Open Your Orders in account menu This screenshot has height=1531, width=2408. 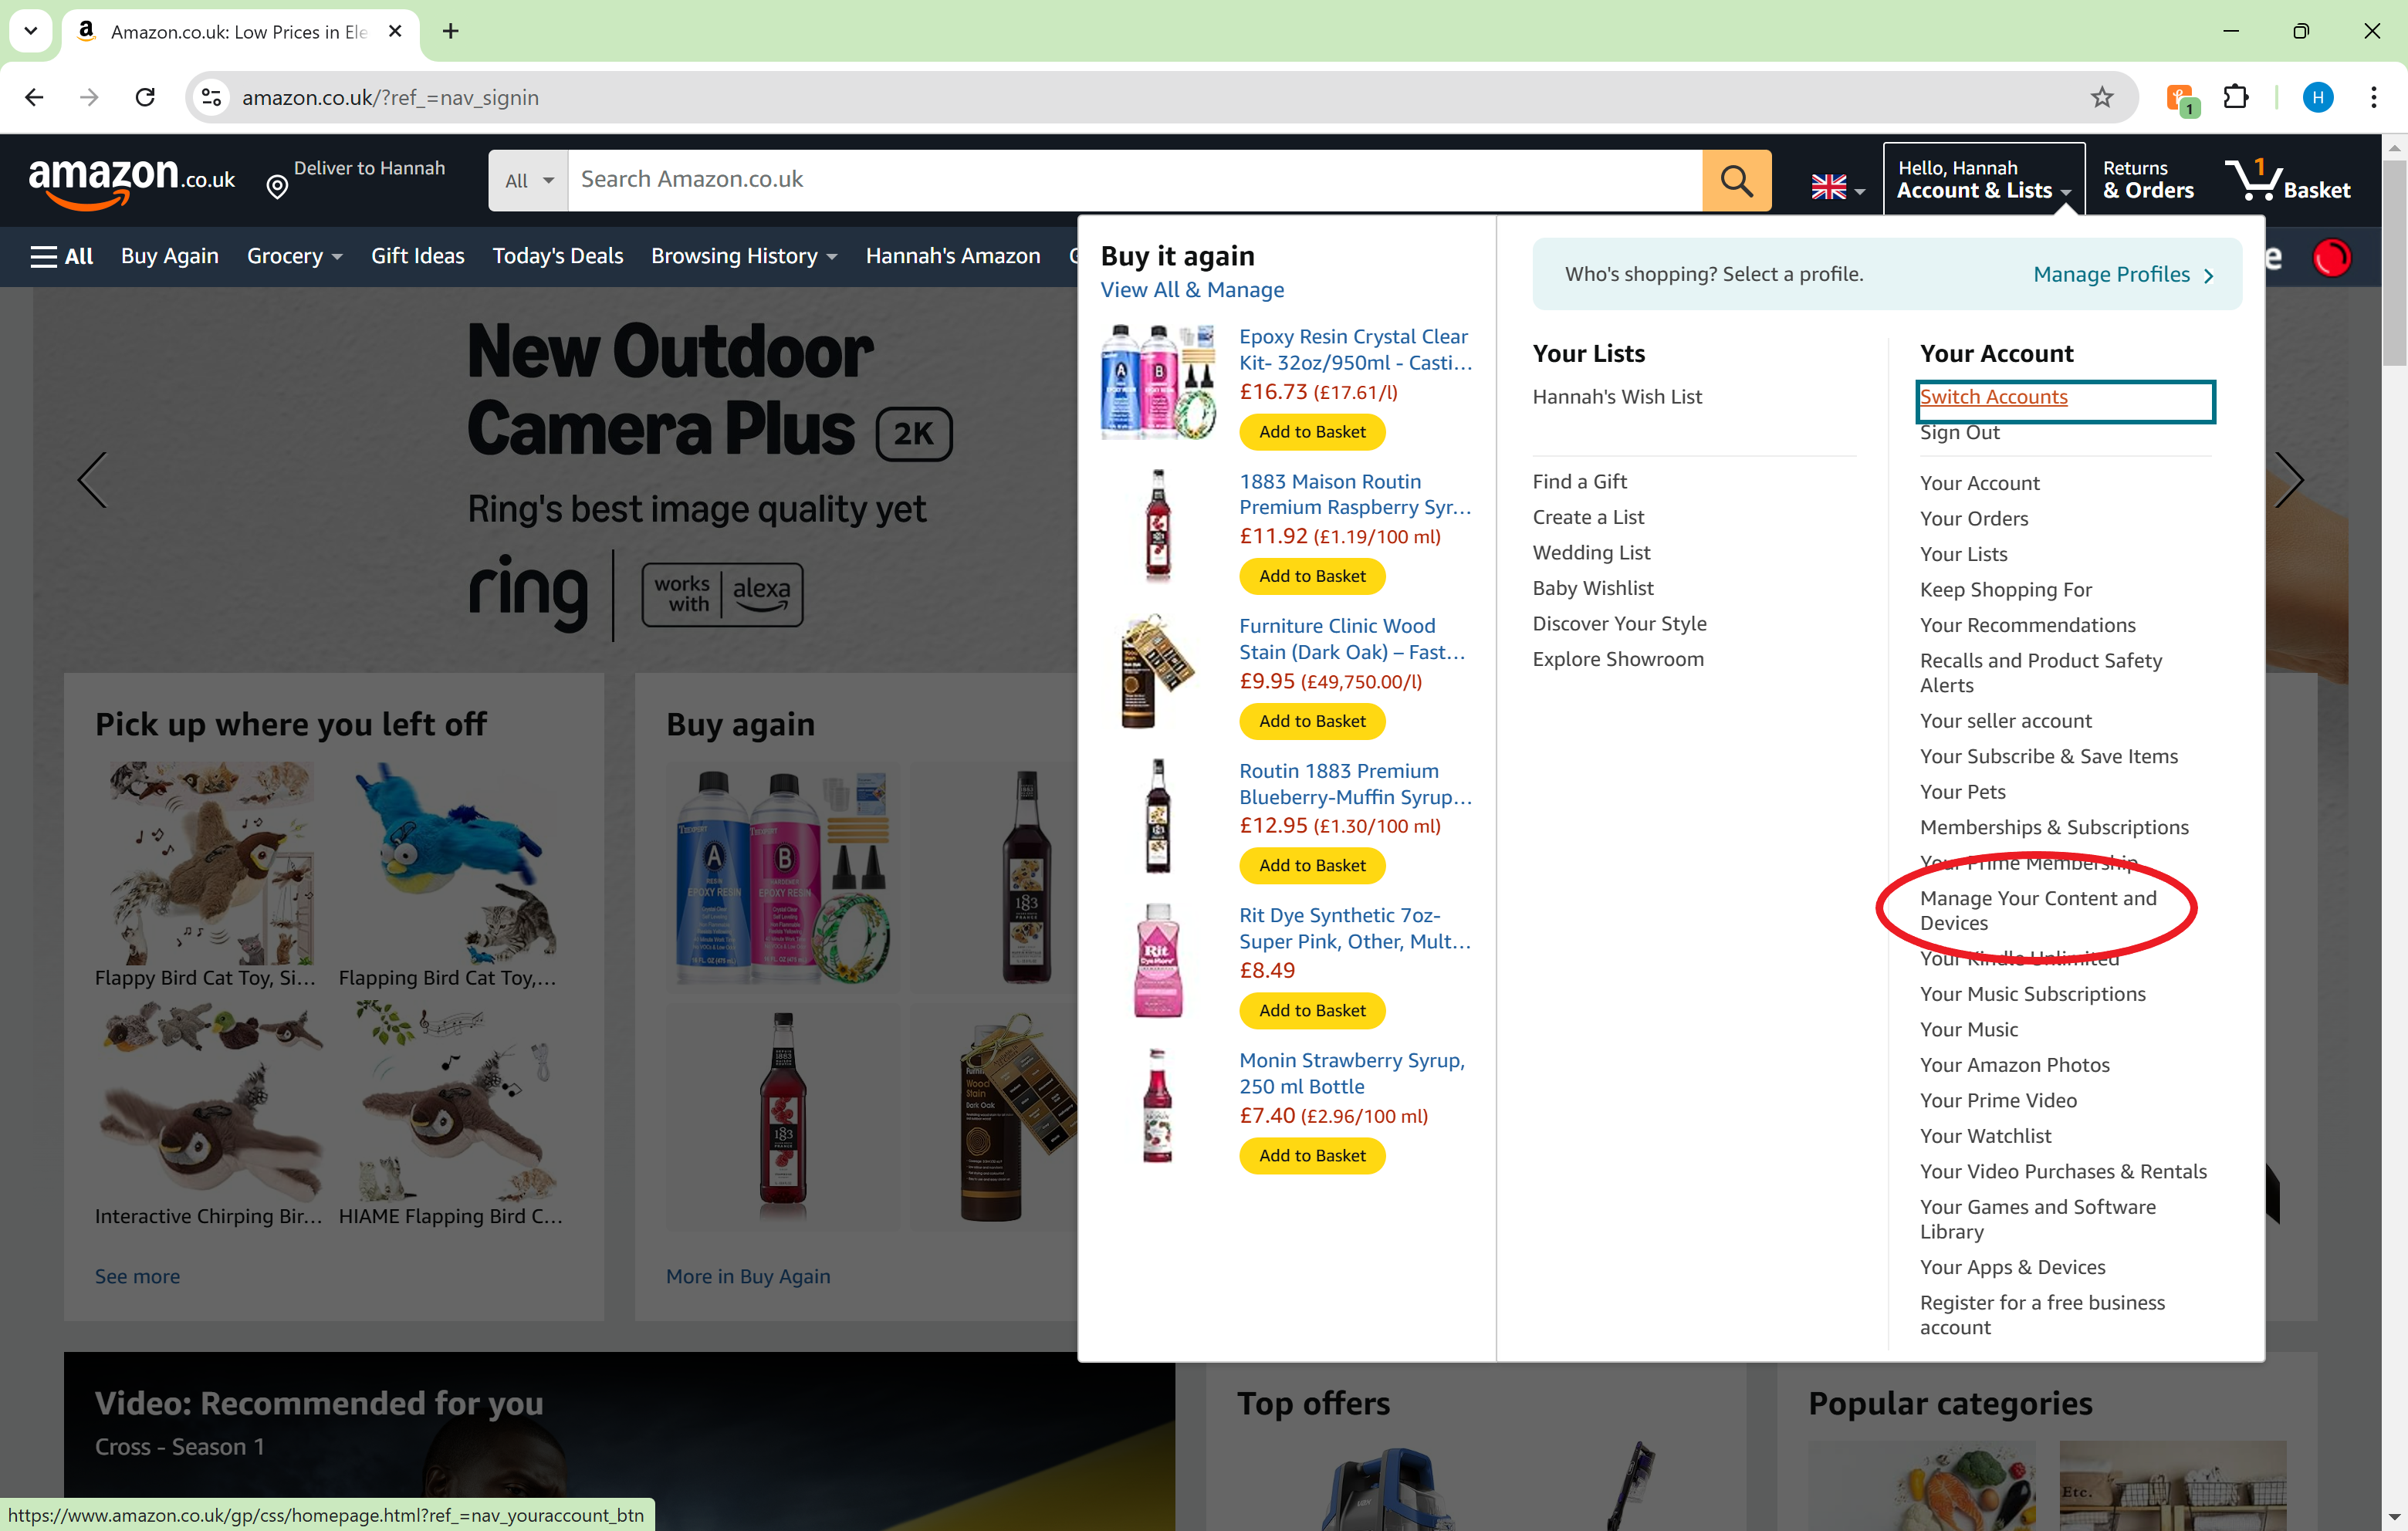point(1974,519)
